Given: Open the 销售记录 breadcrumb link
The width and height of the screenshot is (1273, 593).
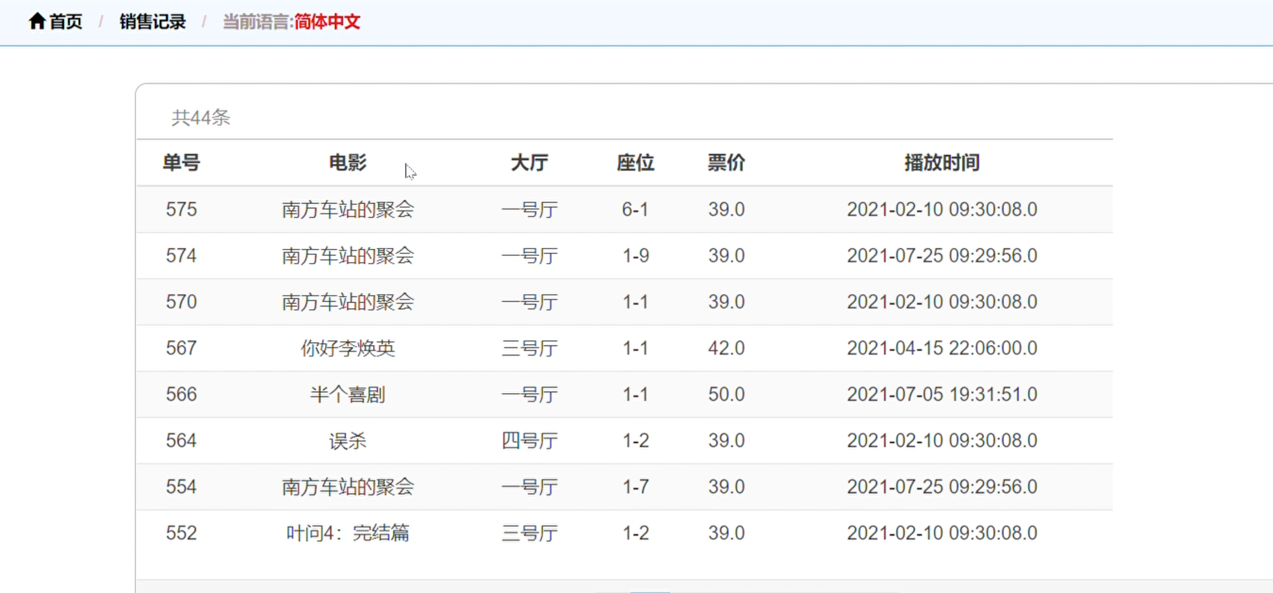Looking at the screenshot, I should (153, 21).
